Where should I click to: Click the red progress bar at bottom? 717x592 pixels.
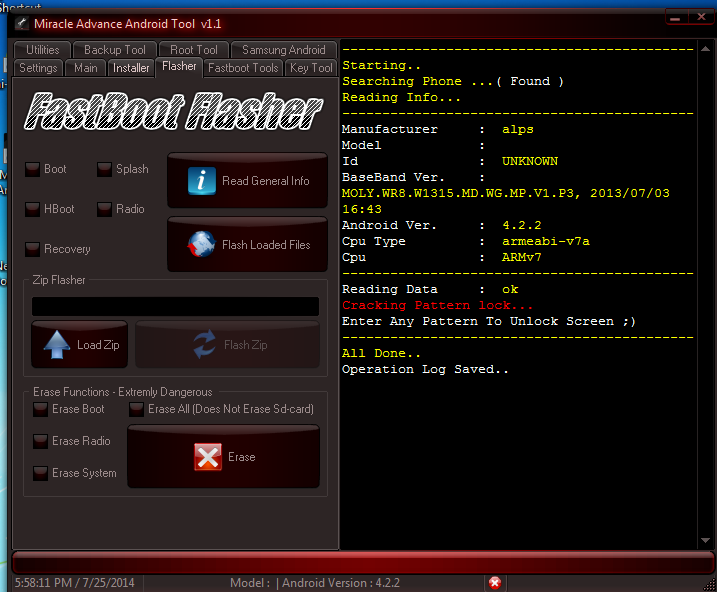coord(363,562)
